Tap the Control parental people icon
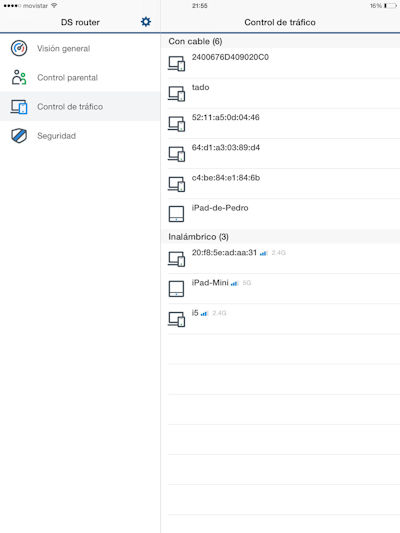400x533 pixels. (x=19, y=78)
